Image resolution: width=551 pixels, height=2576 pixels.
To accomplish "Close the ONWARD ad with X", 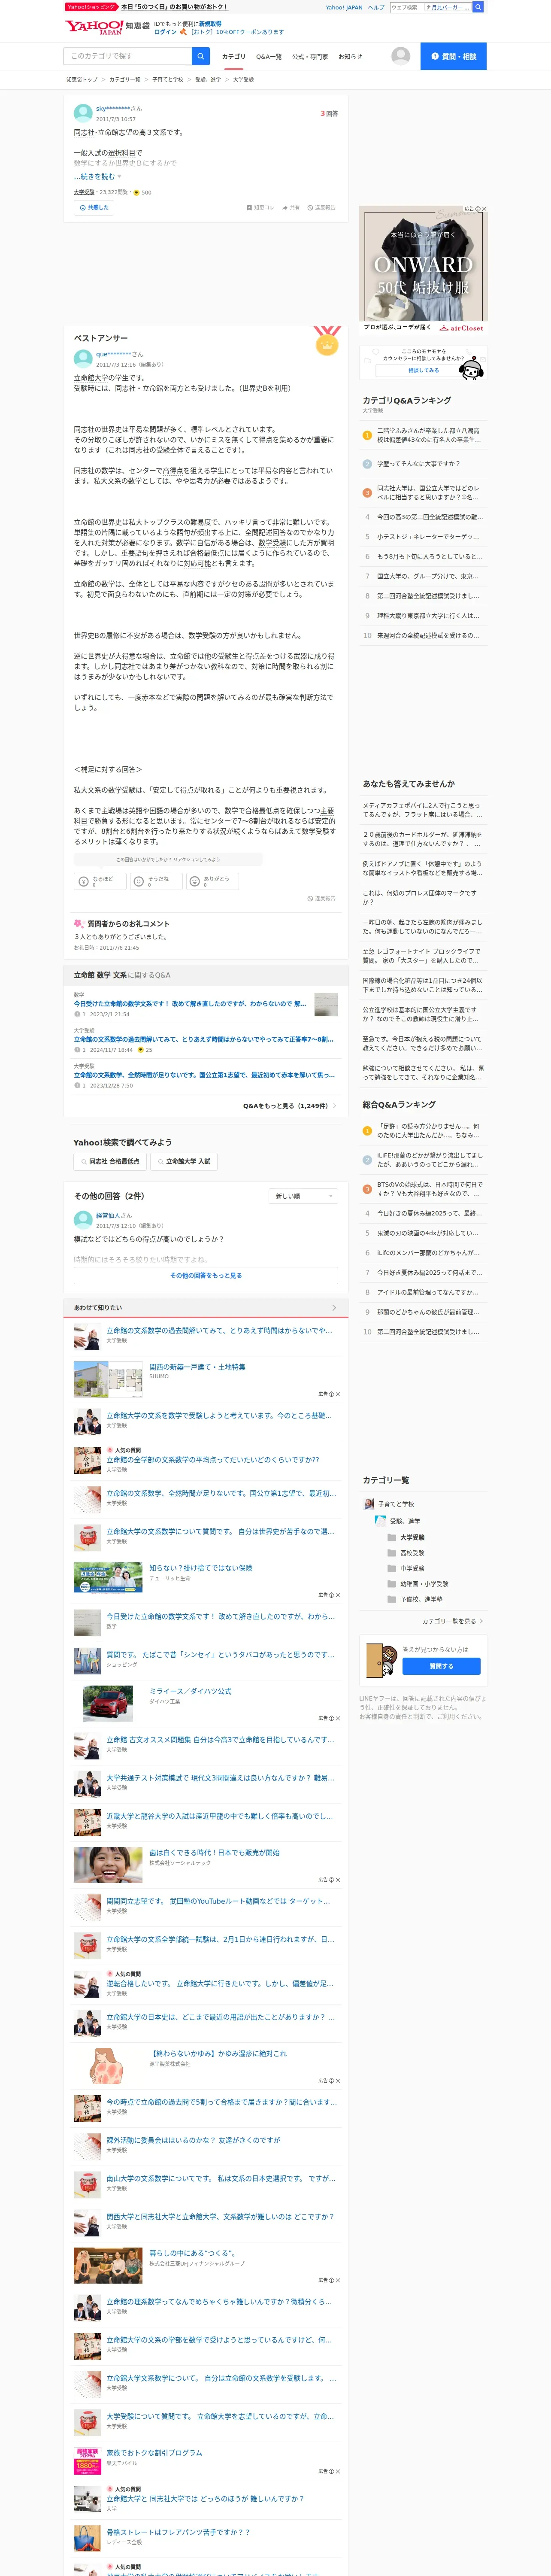I will 484,209.
